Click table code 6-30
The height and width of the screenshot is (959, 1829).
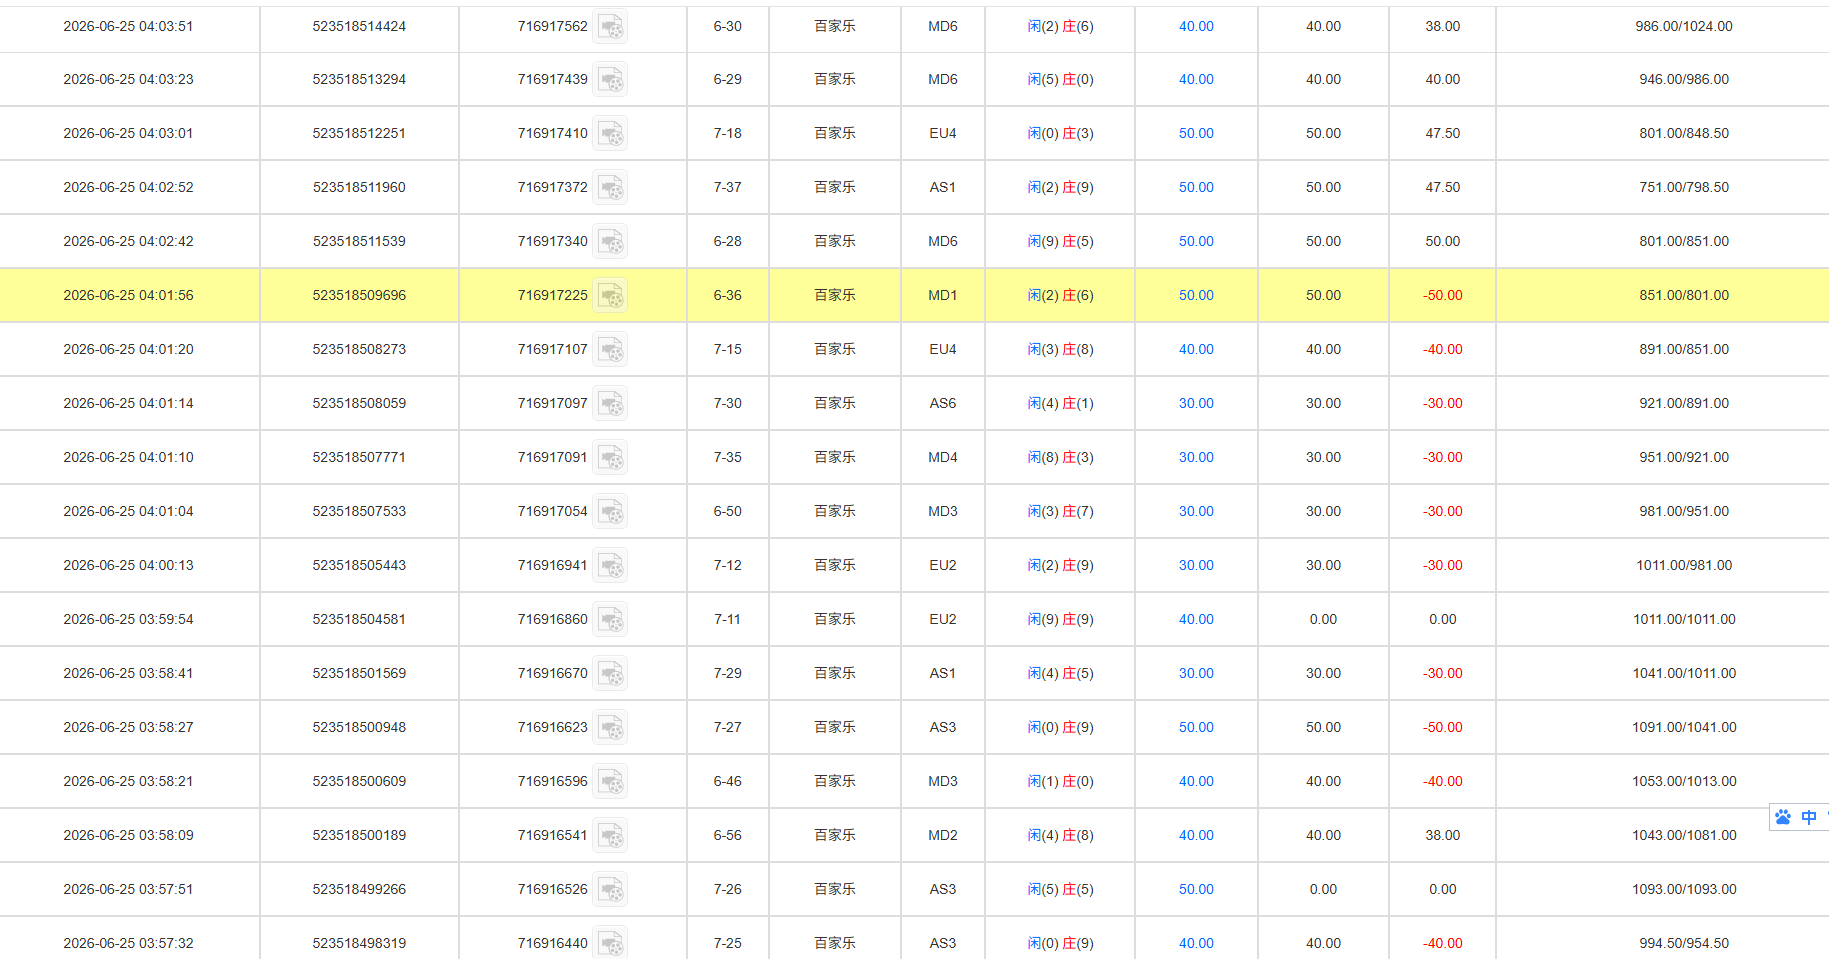(727, 26)
